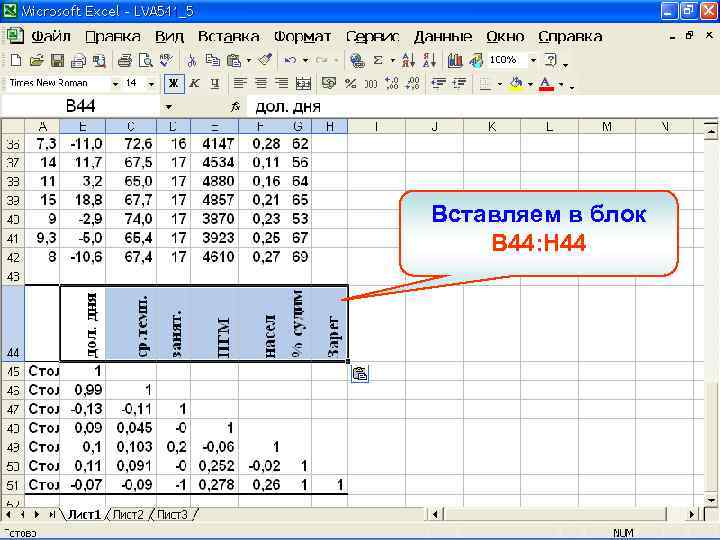
Task: Switch to the Лист3 sheet tab
Action: click(172, 515)
